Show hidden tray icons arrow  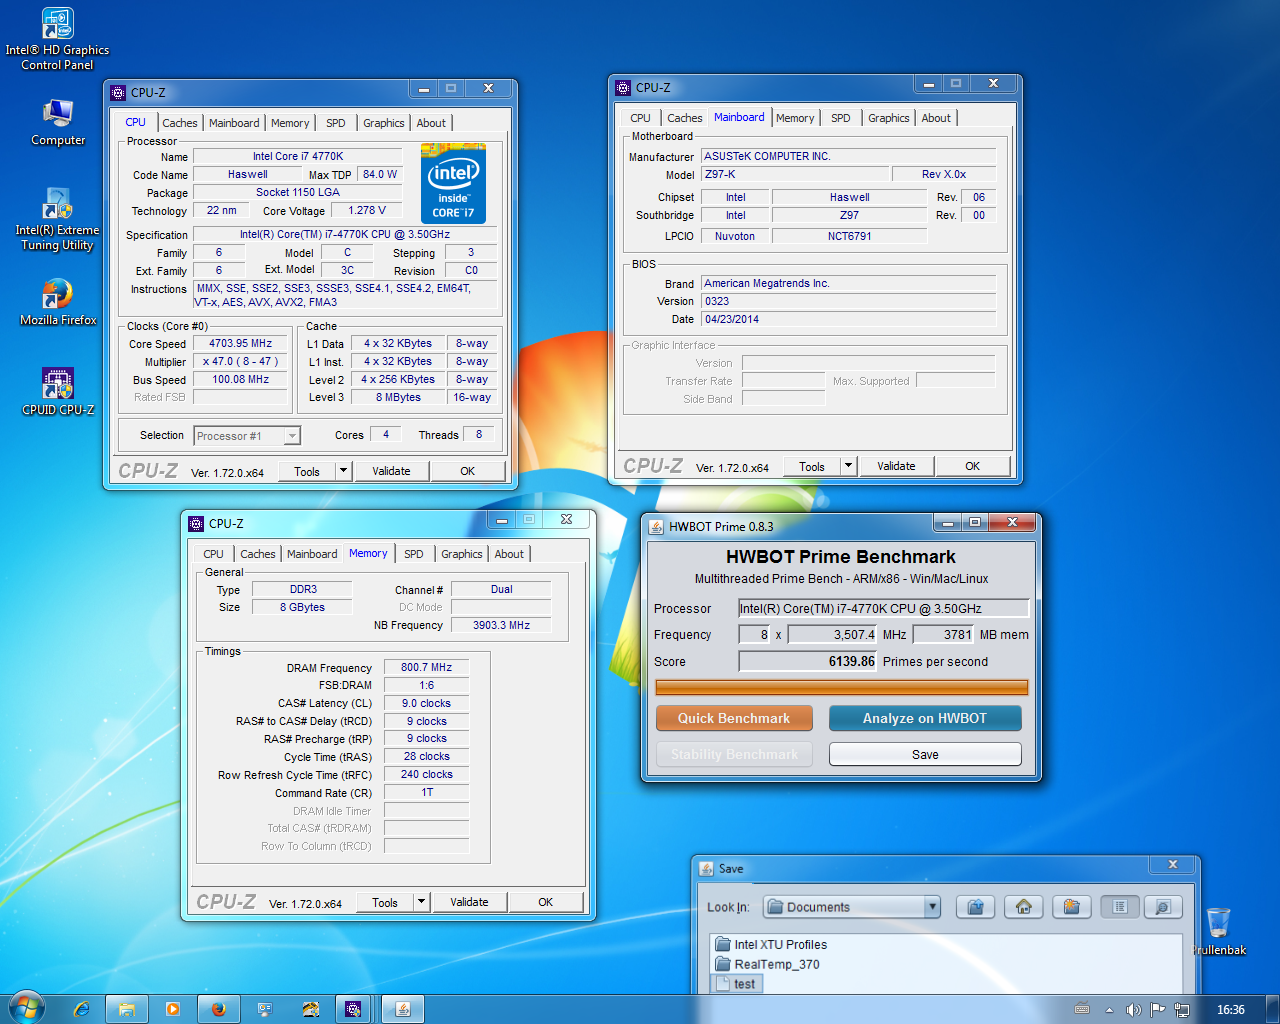click(x=1109, y=1010)
